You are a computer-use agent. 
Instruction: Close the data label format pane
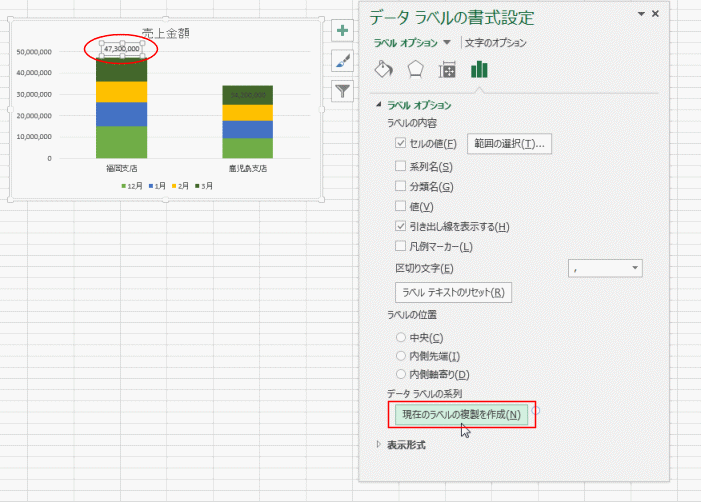click(x=655, y=14)
